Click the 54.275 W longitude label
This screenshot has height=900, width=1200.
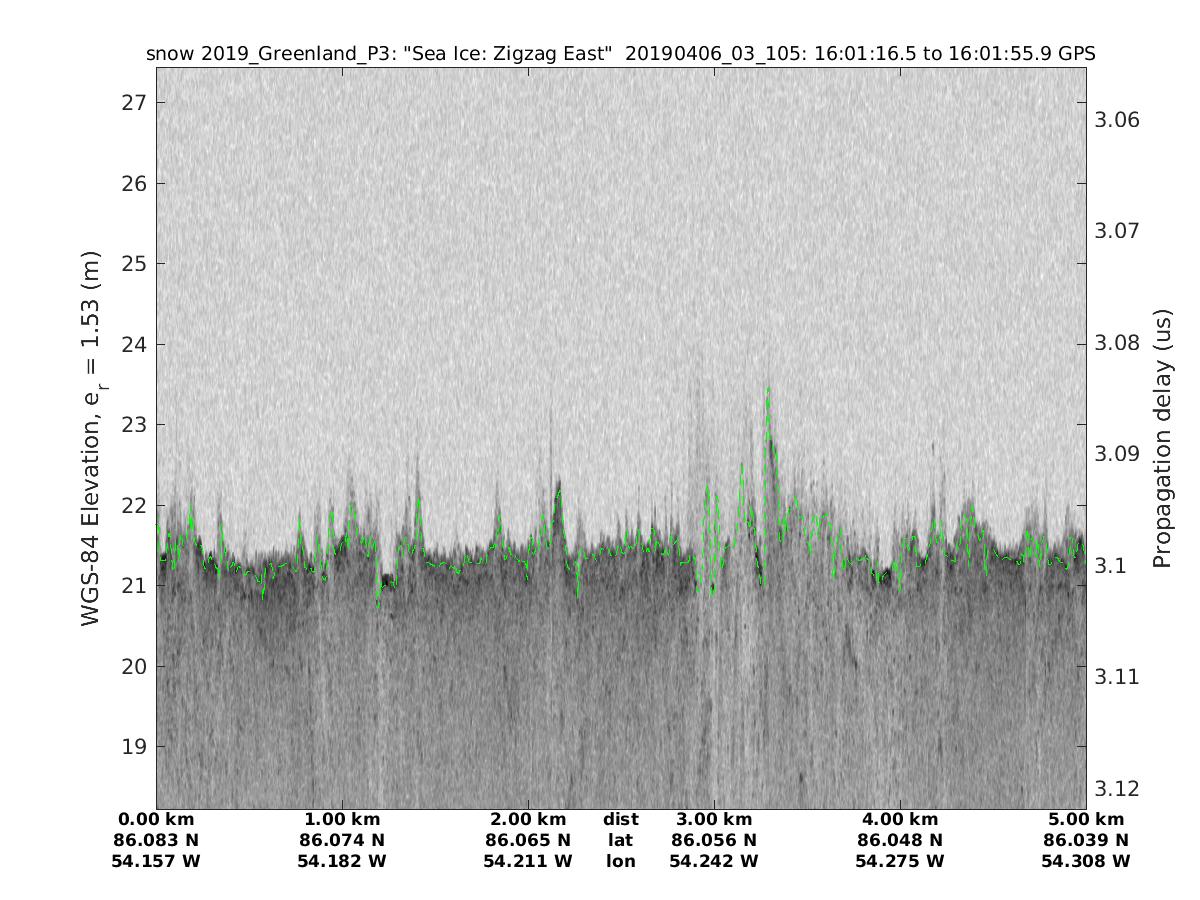[x=899, y=861]
